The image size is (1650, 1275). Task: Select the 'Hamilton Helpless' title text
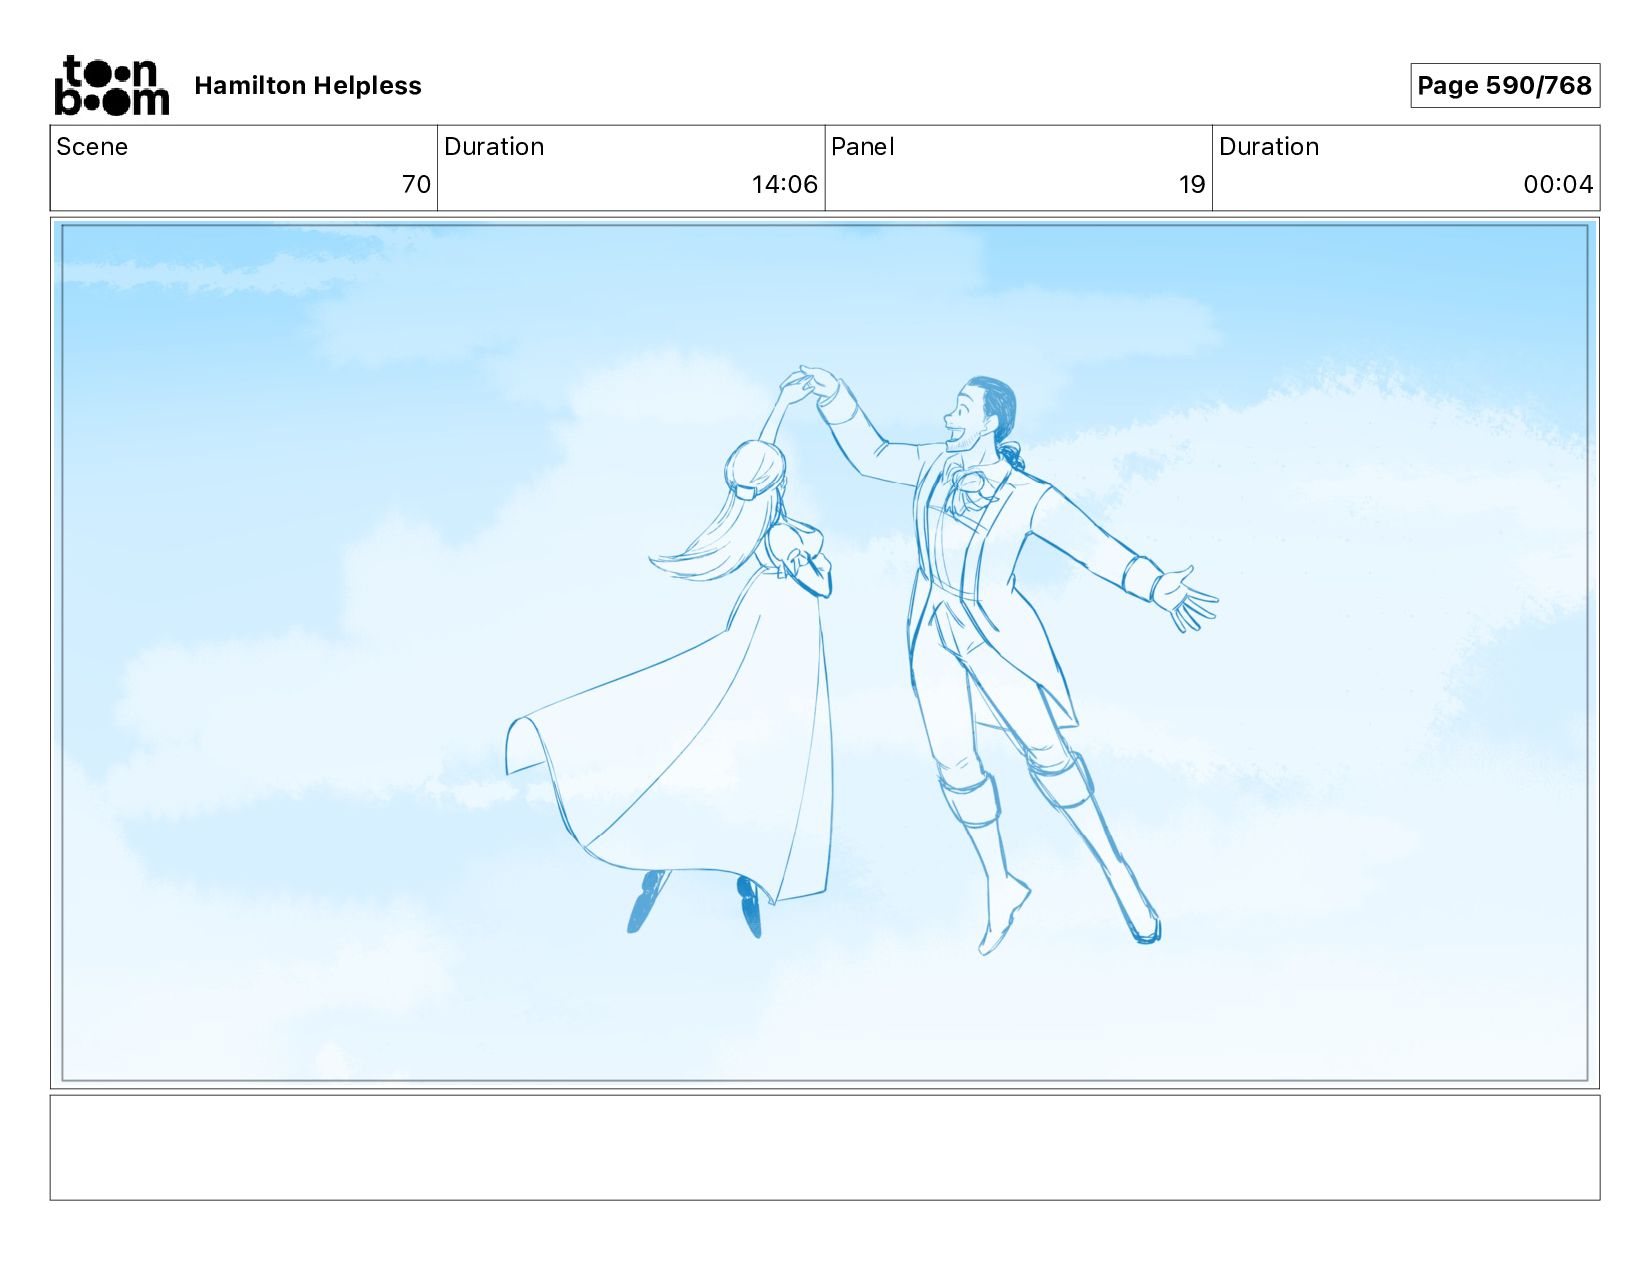click(308, 86)
